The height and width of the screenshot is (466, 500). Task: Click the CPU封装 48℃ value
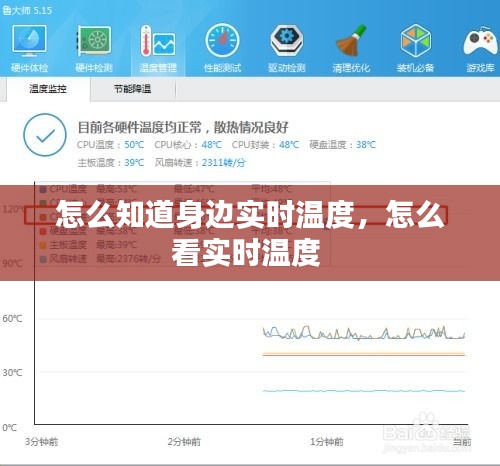pyautogui.click(x=289, y=145)
